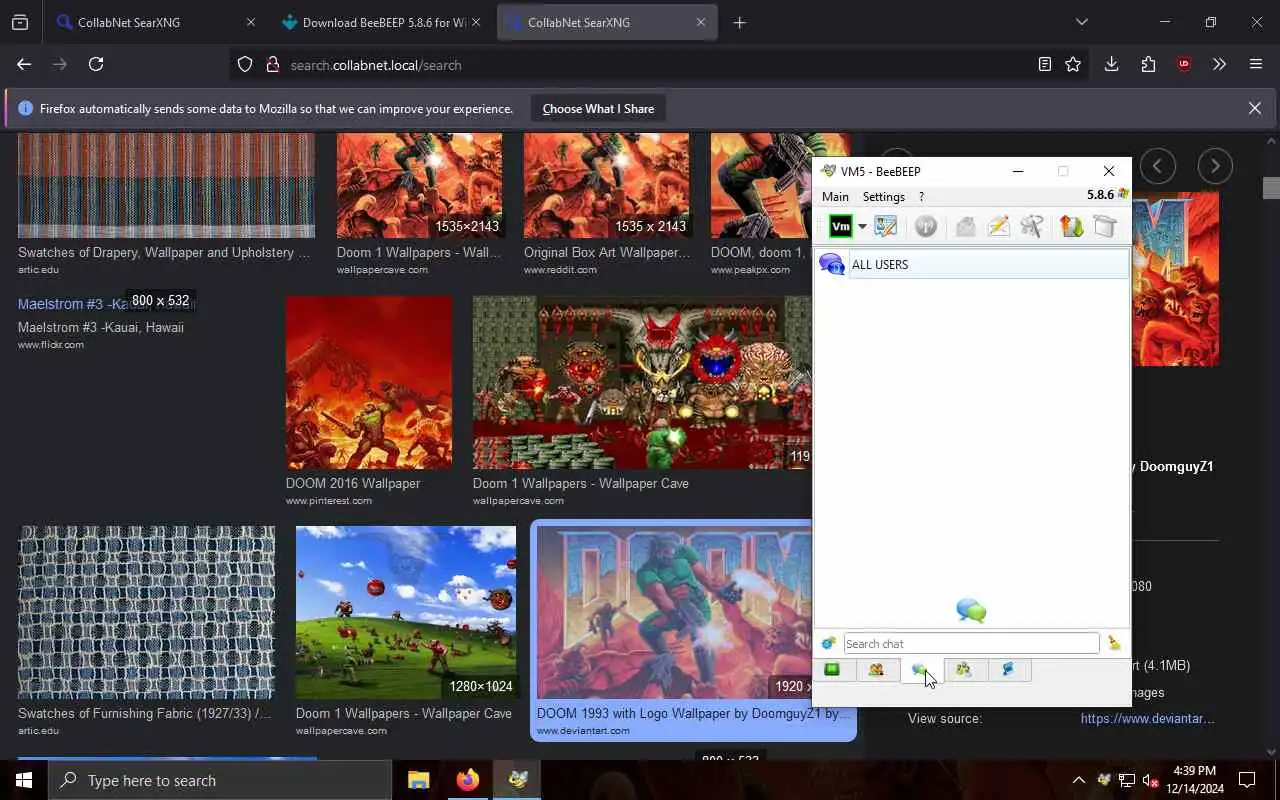Click the list all tabs chevron in Firefox
This screenshot has width=1280, height=800.
1081,22
